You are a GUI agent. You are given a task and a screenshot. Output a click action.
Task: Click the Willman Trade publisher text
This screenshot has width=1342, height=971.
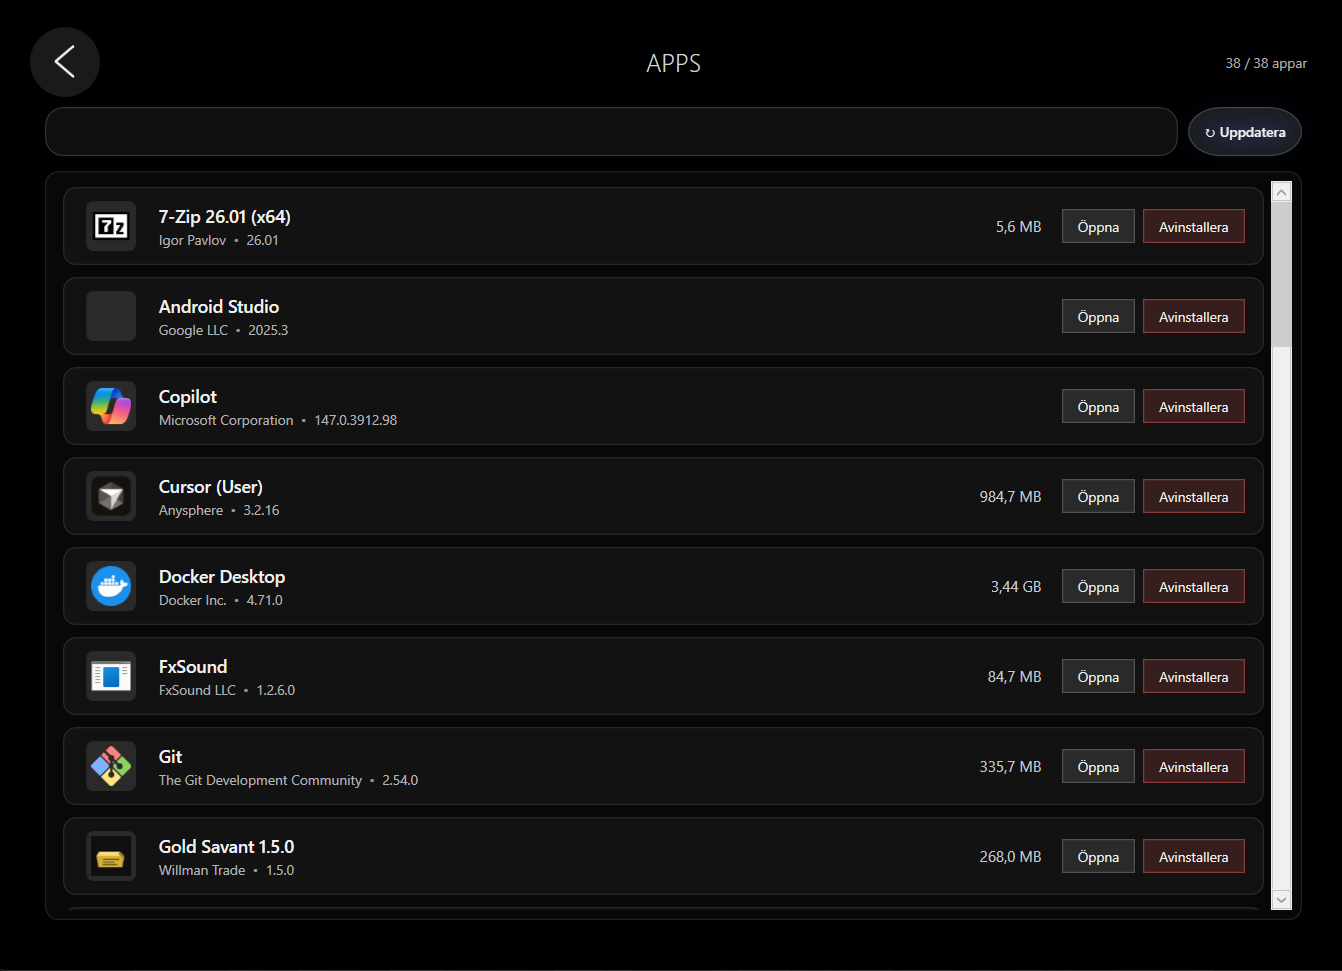coord(201,871)
